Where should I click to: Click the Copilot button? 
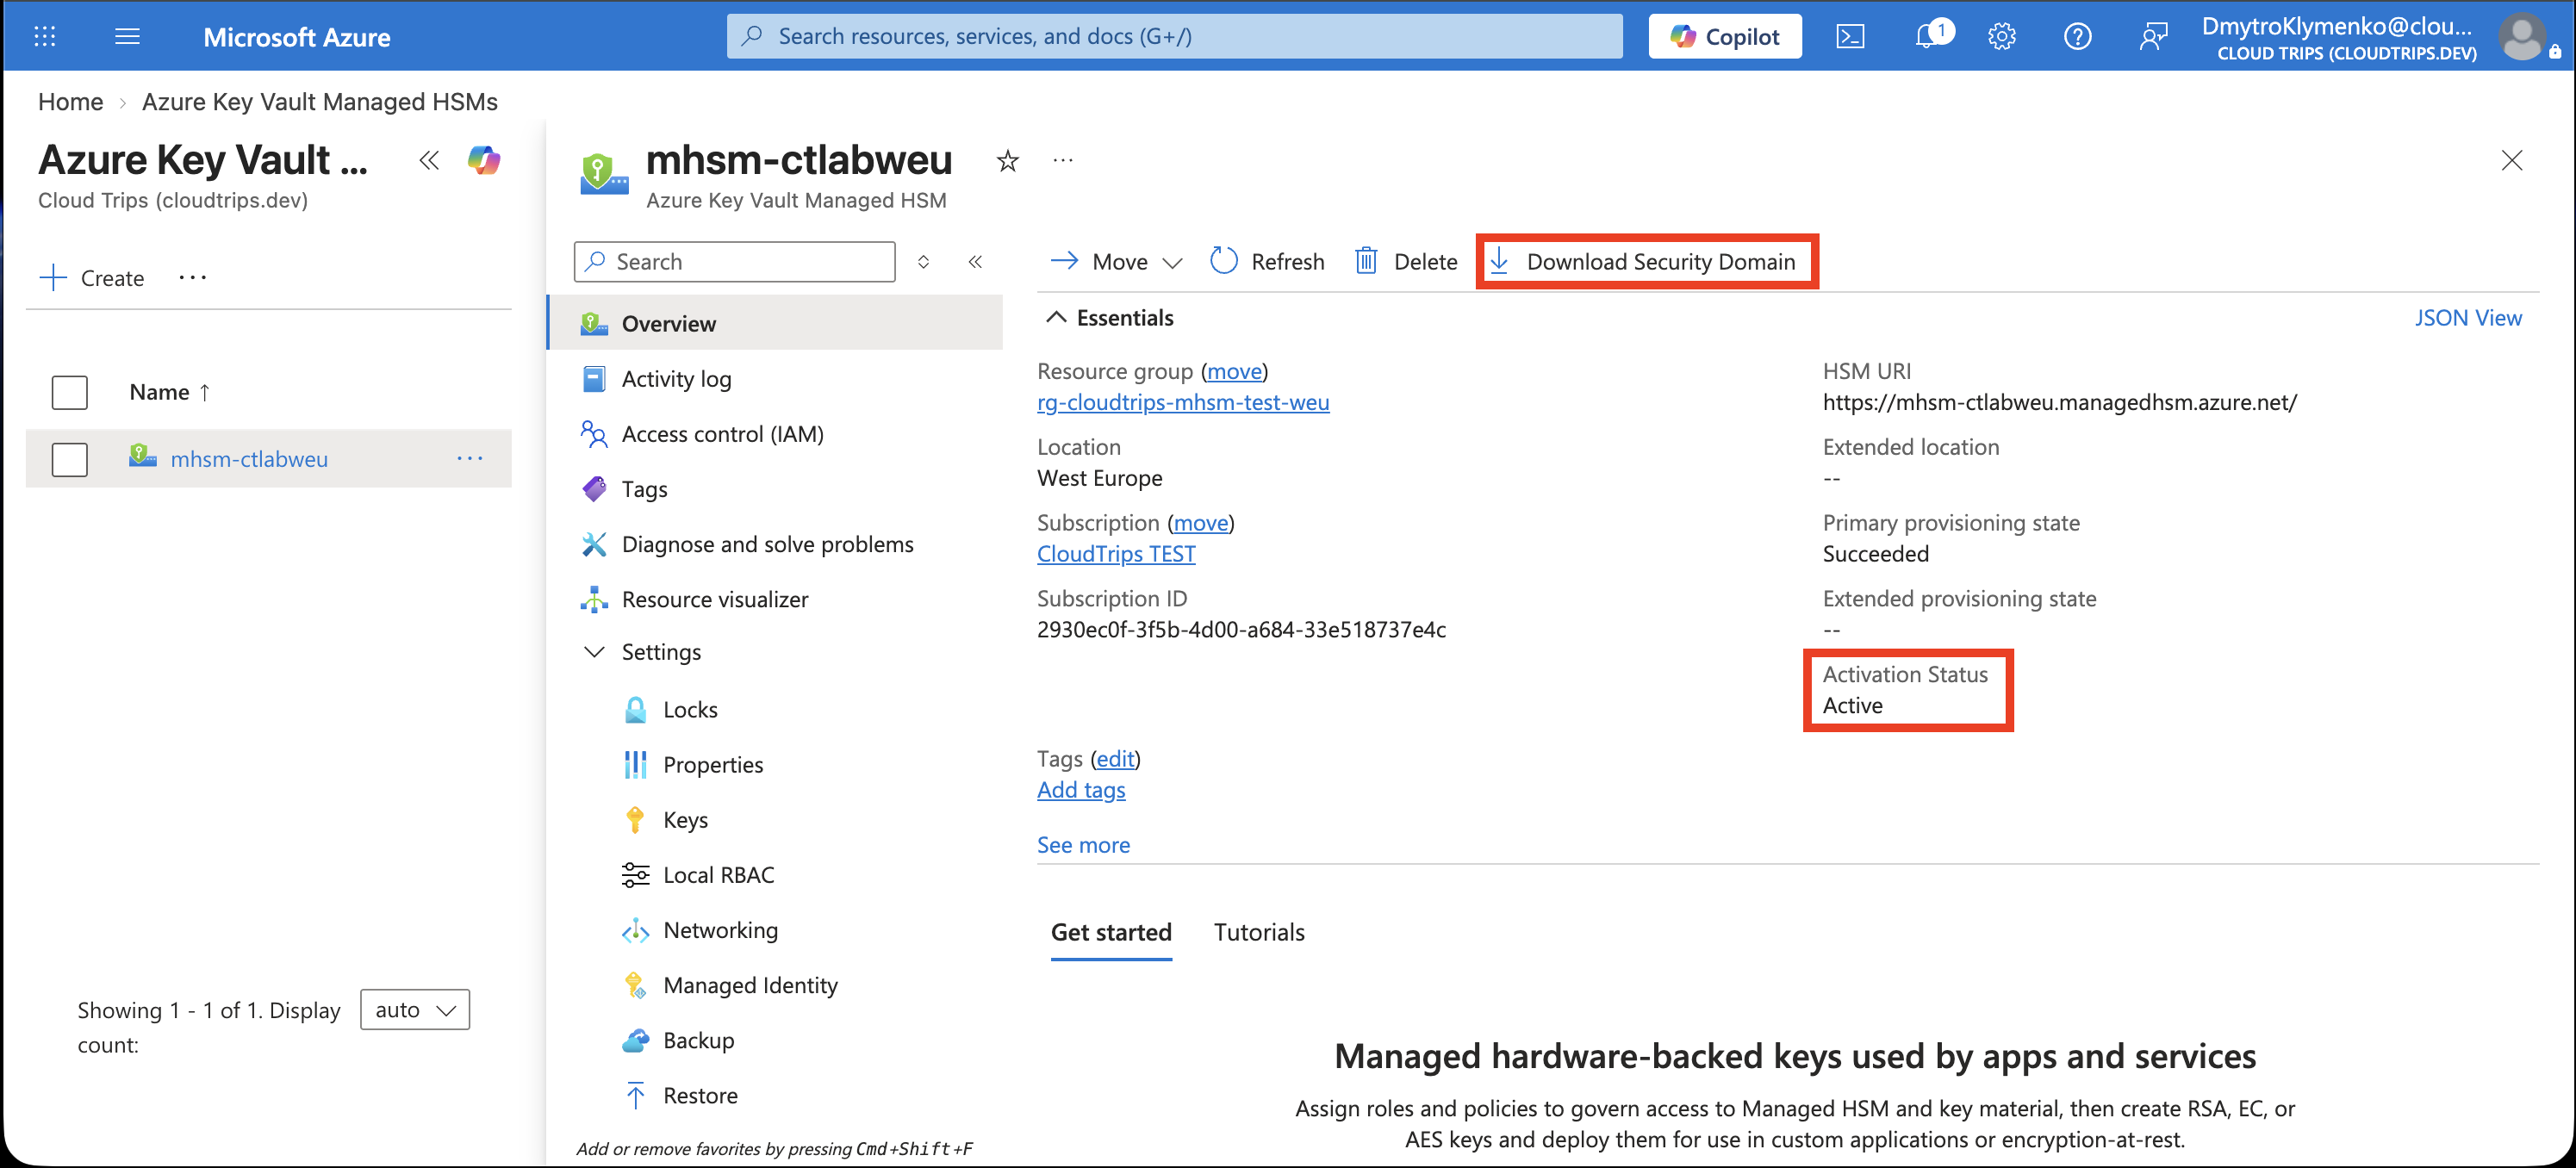pos(1725,37)
